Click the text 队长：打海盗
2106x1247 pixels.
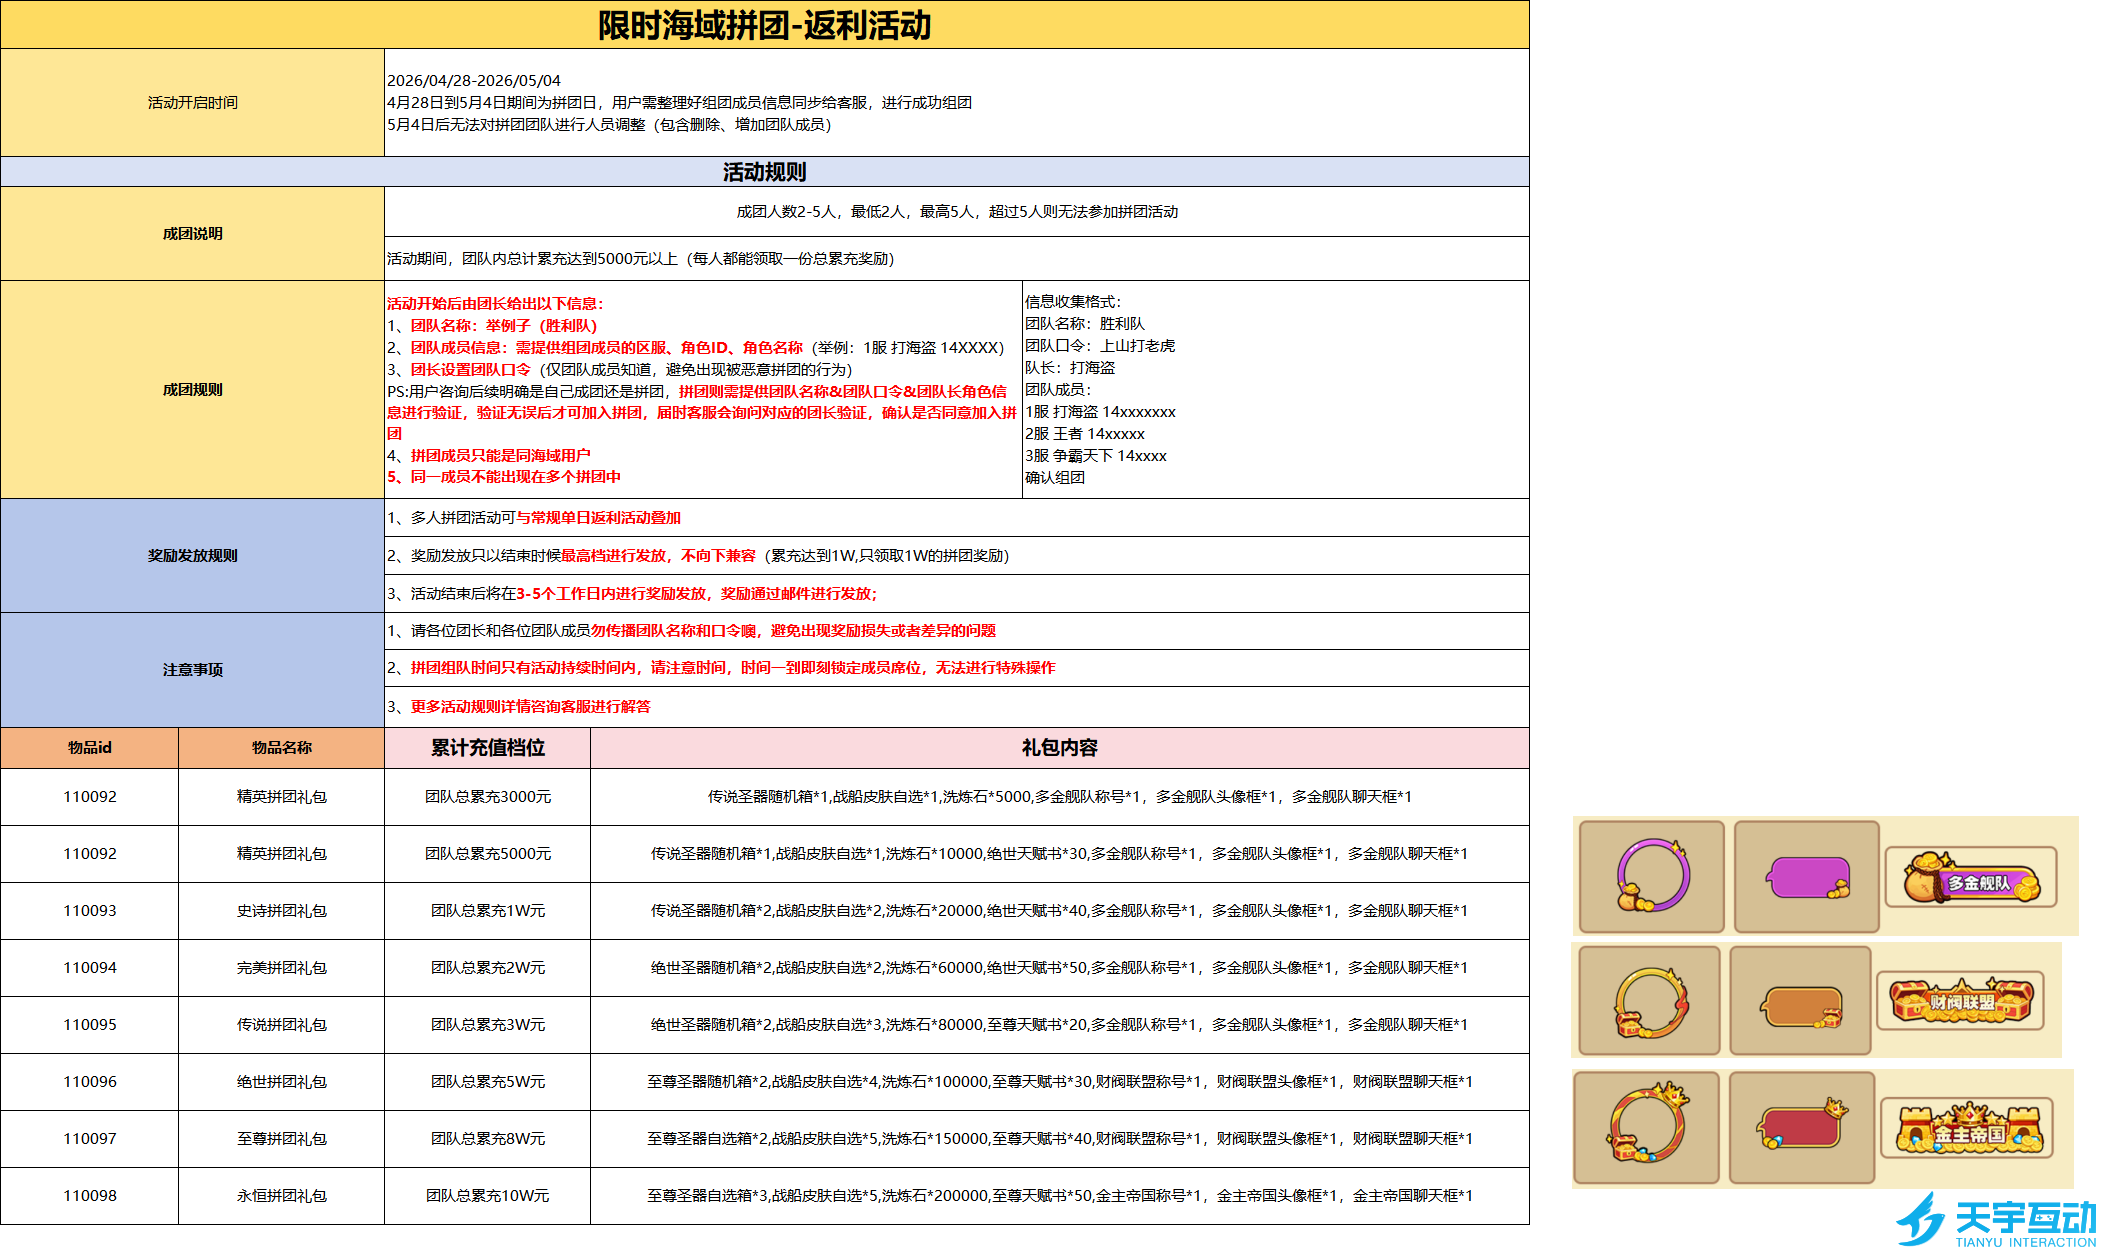point(1070,368)
